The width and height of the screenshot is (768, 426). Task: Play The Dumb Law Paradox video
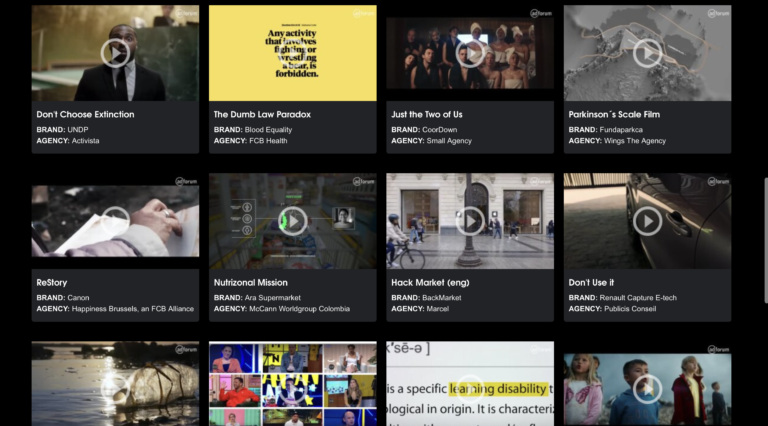292,53
